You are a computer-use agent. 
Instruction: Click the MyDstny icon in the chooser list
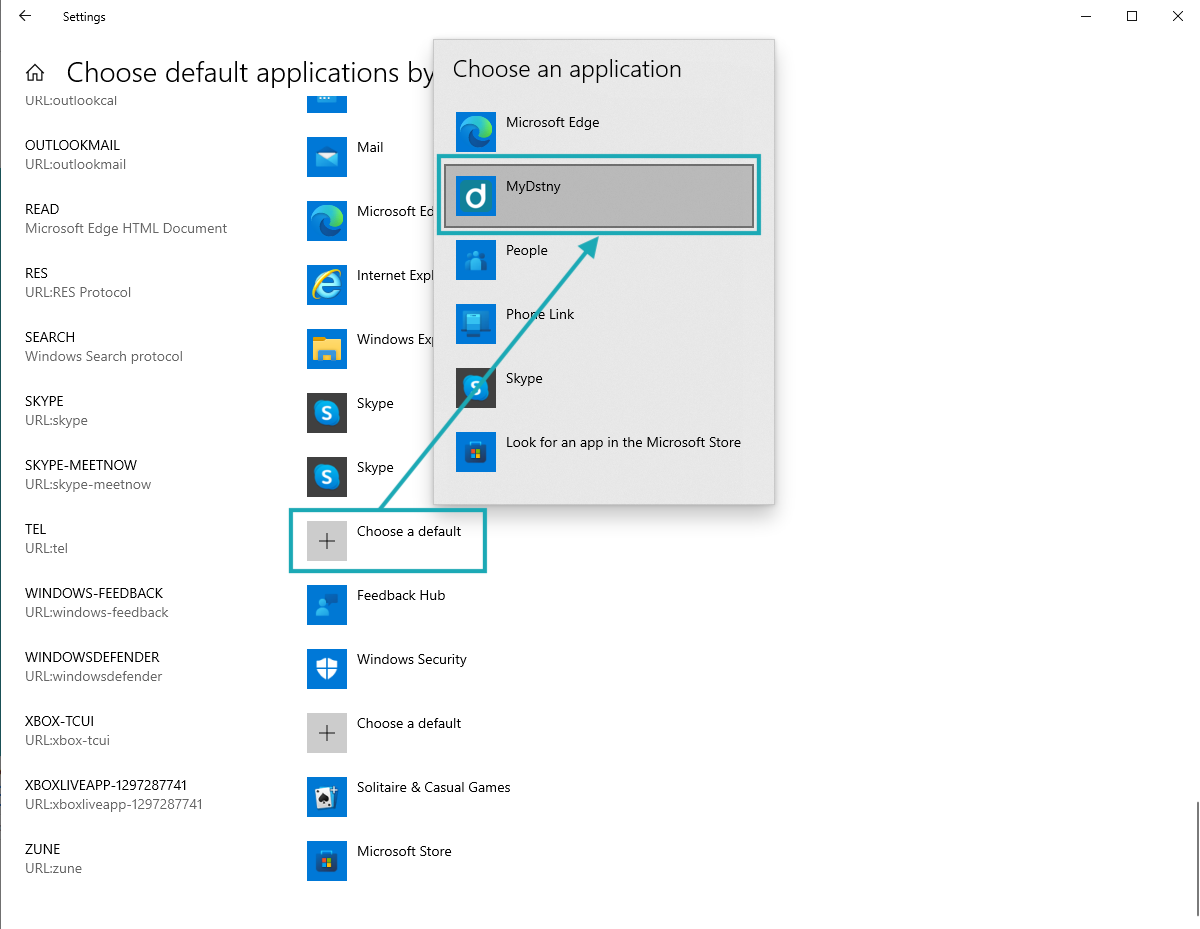point(476,195)
